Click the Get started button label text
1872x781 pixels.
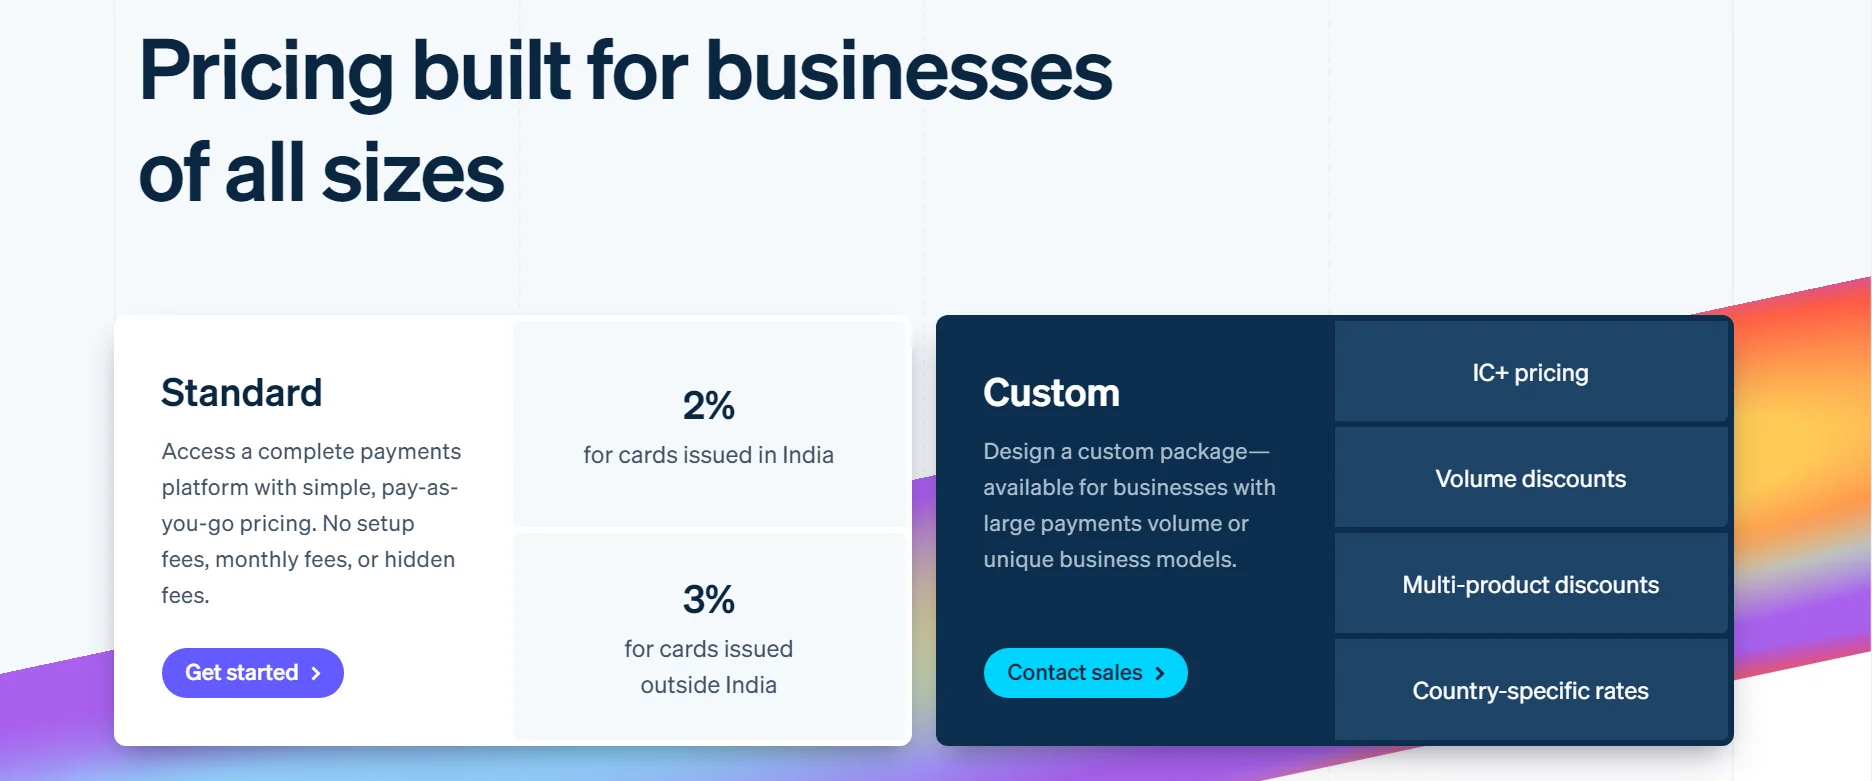tap(242, 673)
